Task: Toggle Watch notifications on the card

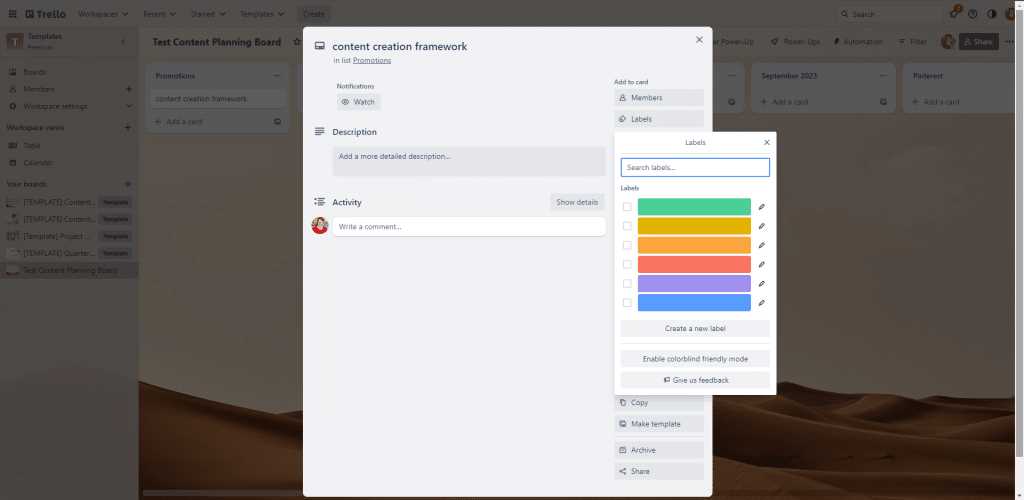Action: (x=358, y=102)
